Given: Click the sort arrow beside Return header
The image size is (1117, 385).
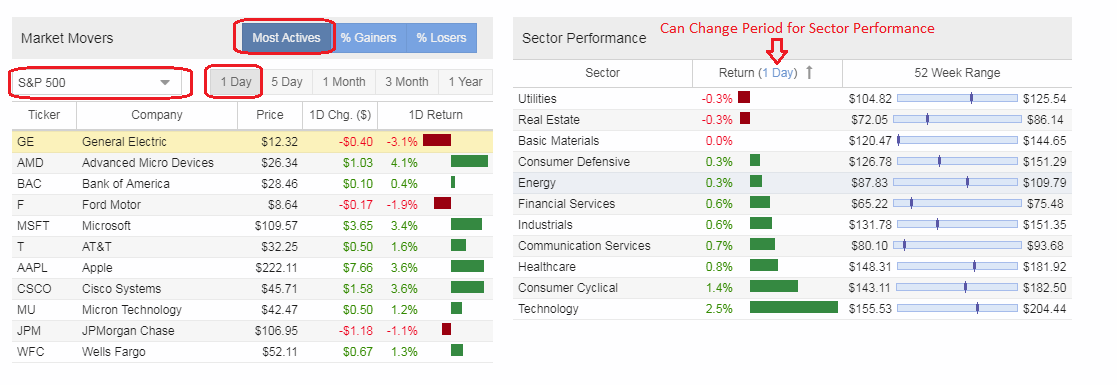Looking at the screenshot, I should [x=809, y=73].
